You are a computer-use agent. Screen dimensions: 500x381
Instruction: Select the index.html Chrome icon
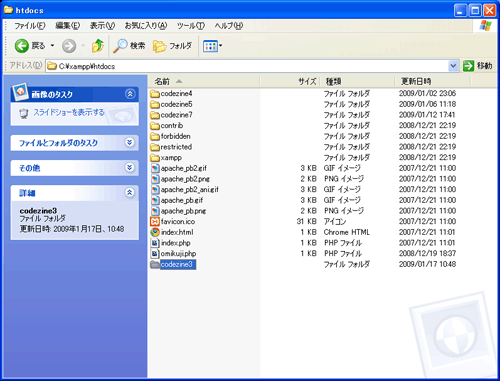click(x=155, y=232)
